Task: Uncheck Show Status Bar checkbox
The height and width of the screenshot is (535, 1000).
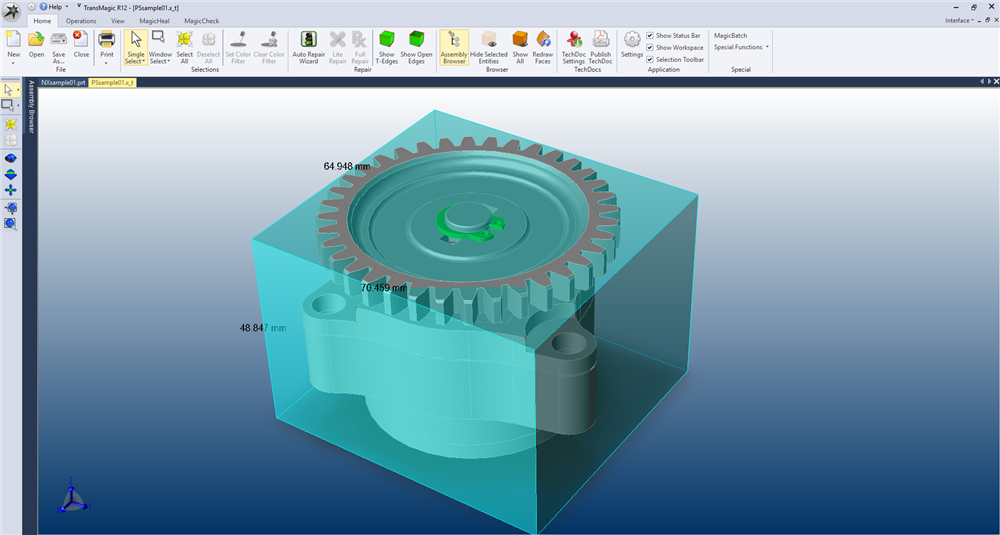Action: (650, 35)
